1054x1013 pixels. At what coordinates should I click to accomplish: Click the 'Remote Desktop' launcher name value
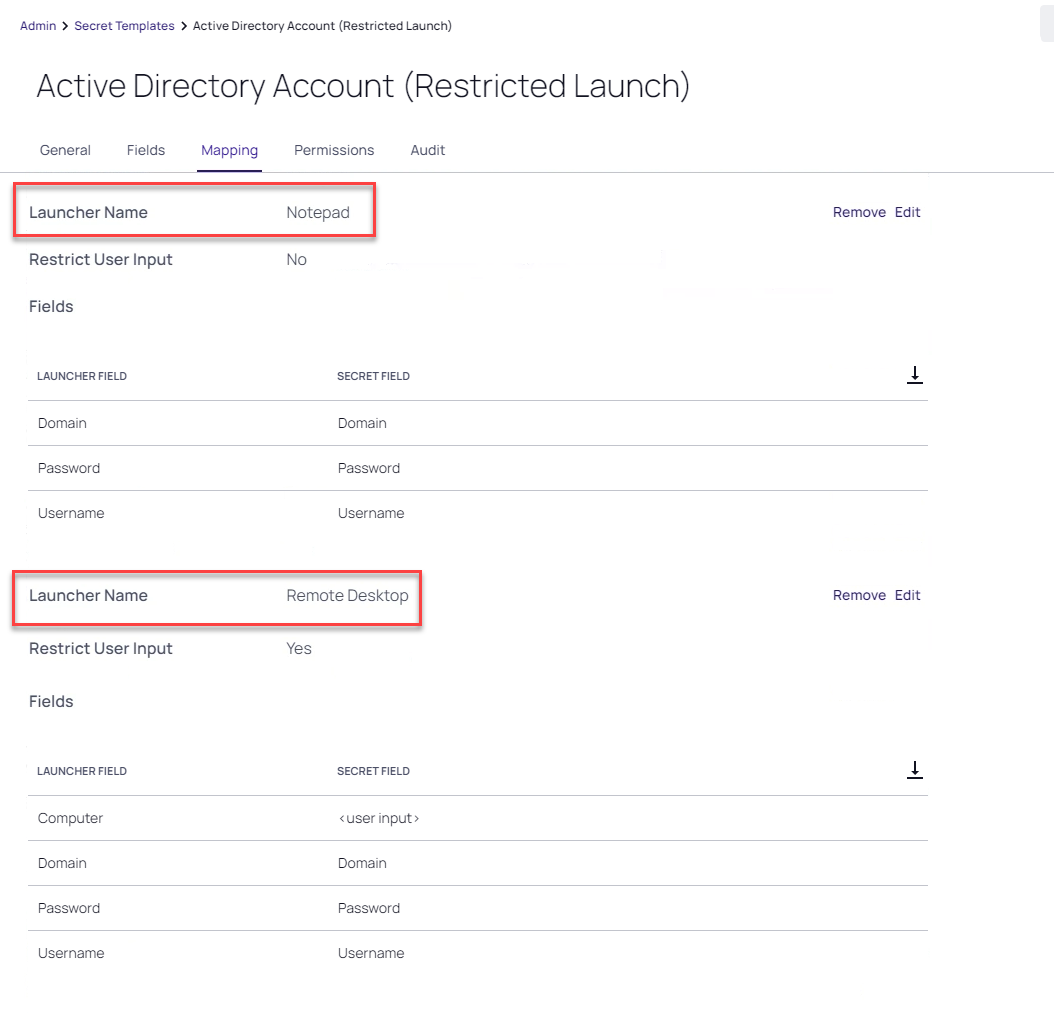(x=348, y=596)
